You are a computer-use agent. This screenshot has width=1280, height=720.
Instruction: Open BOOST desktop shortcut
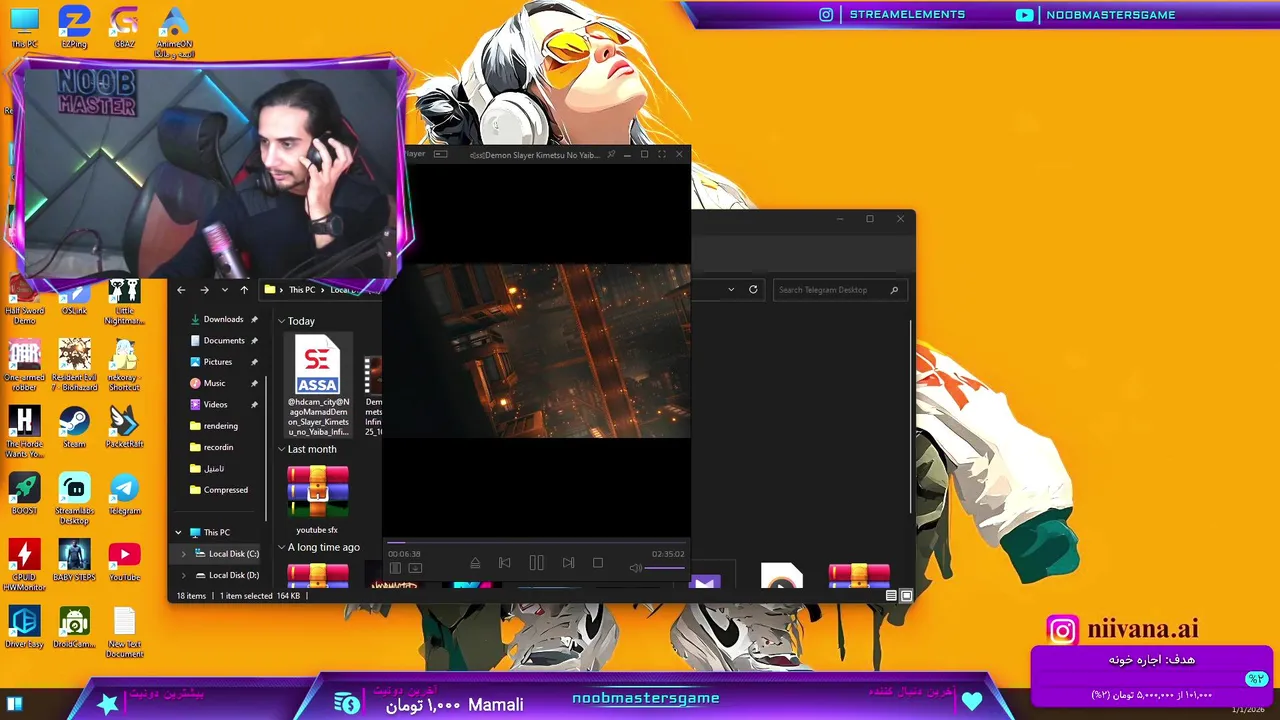[x=24, y=495]
